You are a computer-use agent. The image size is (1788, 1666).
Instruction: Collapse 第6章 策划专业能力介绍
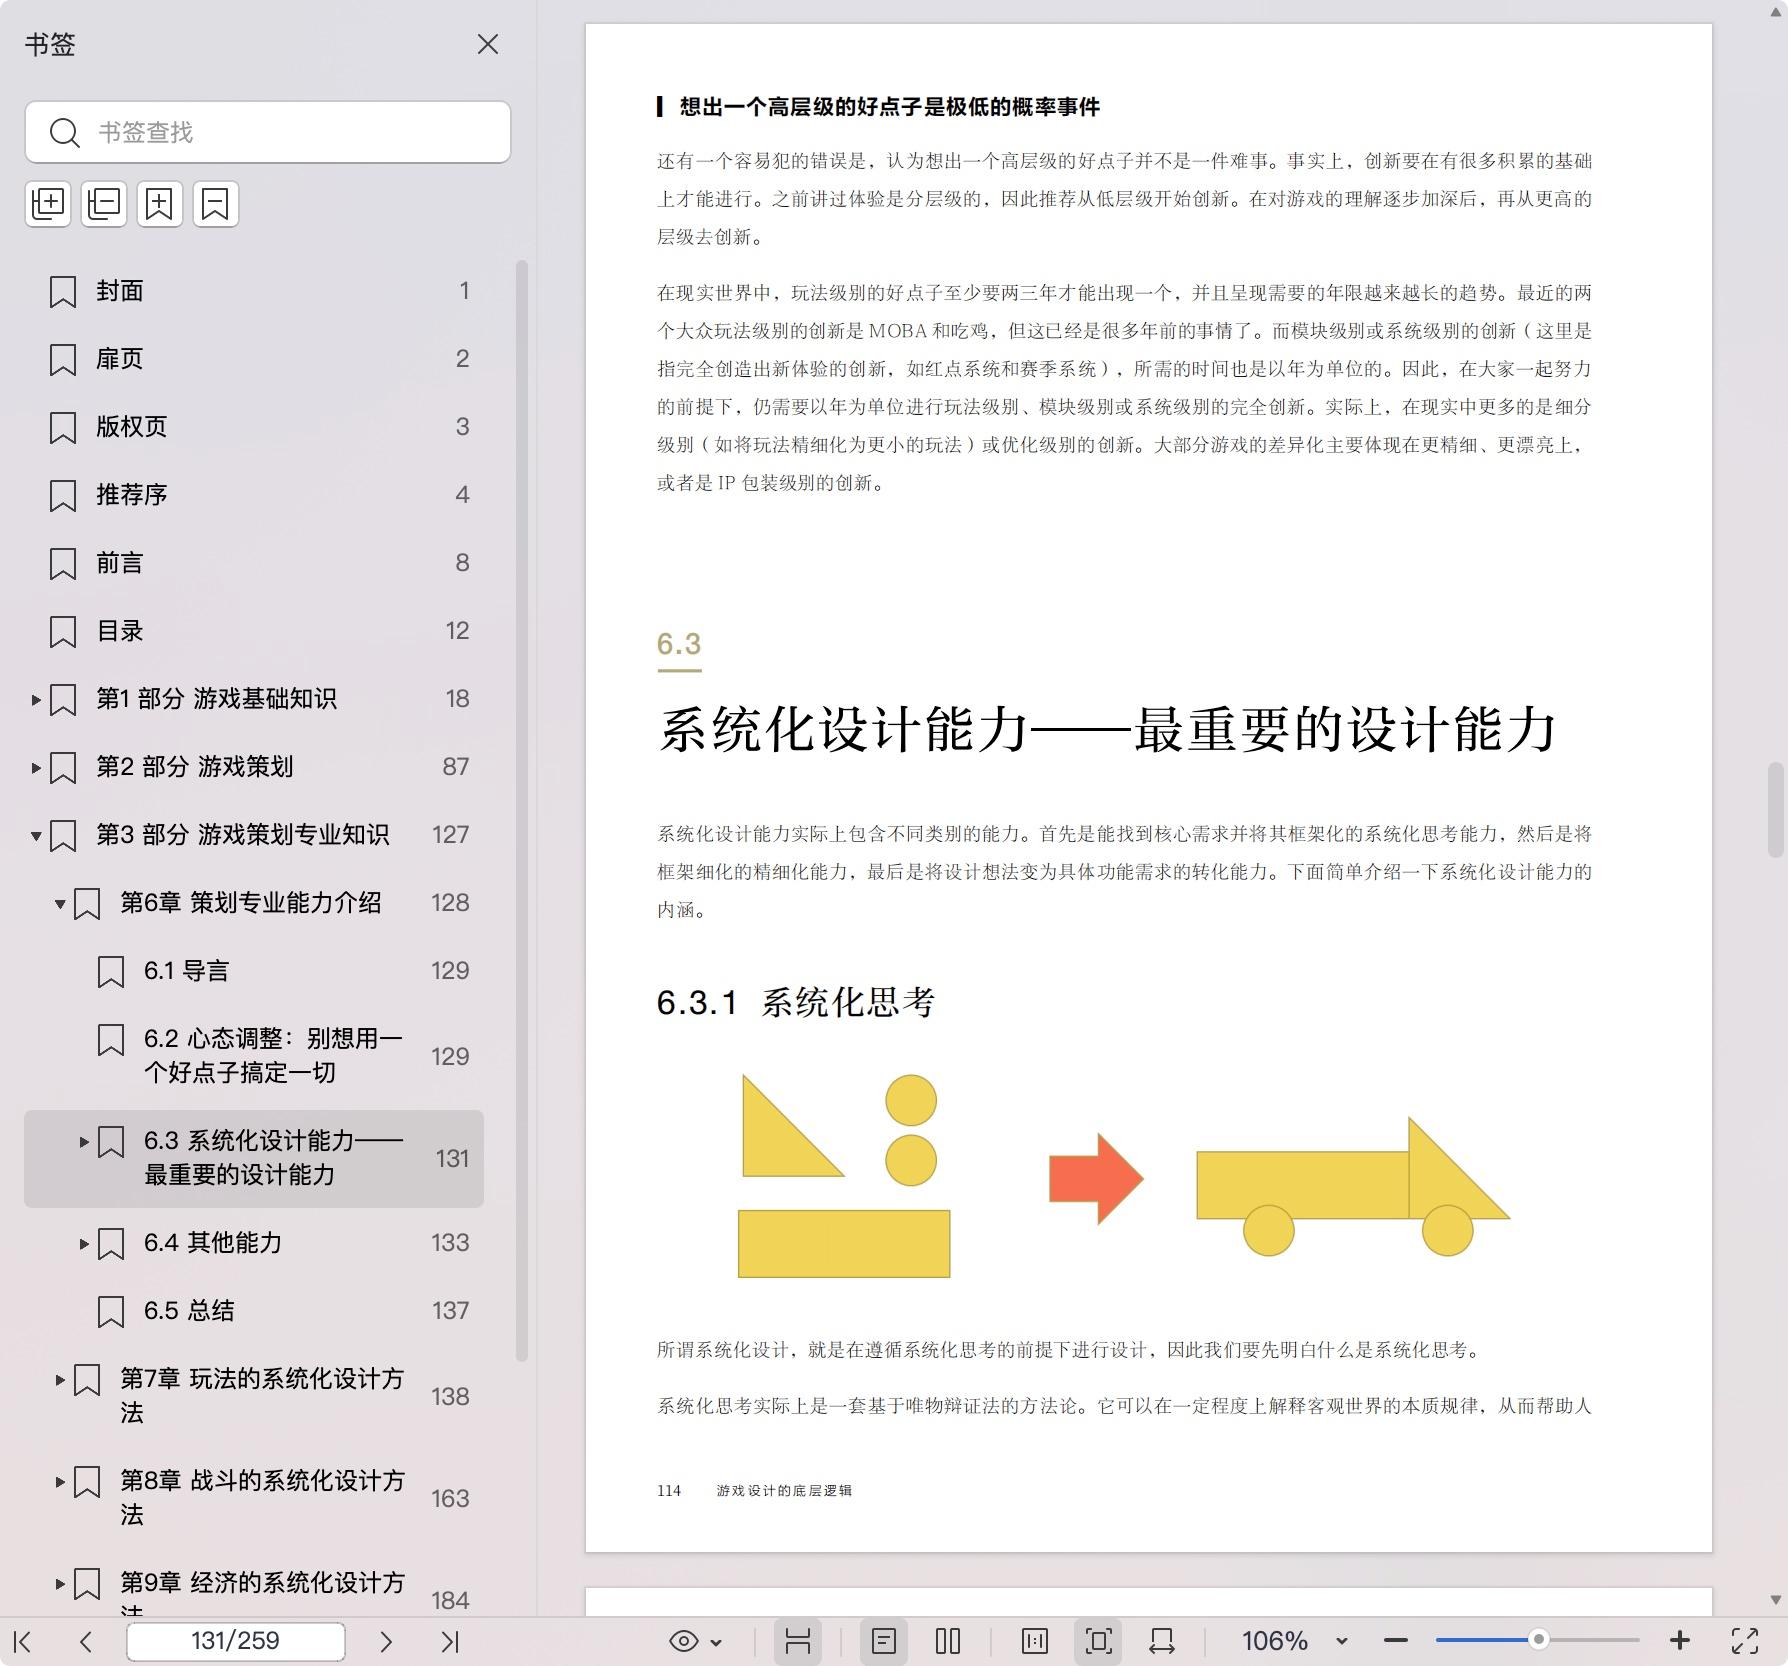[60, 904]
